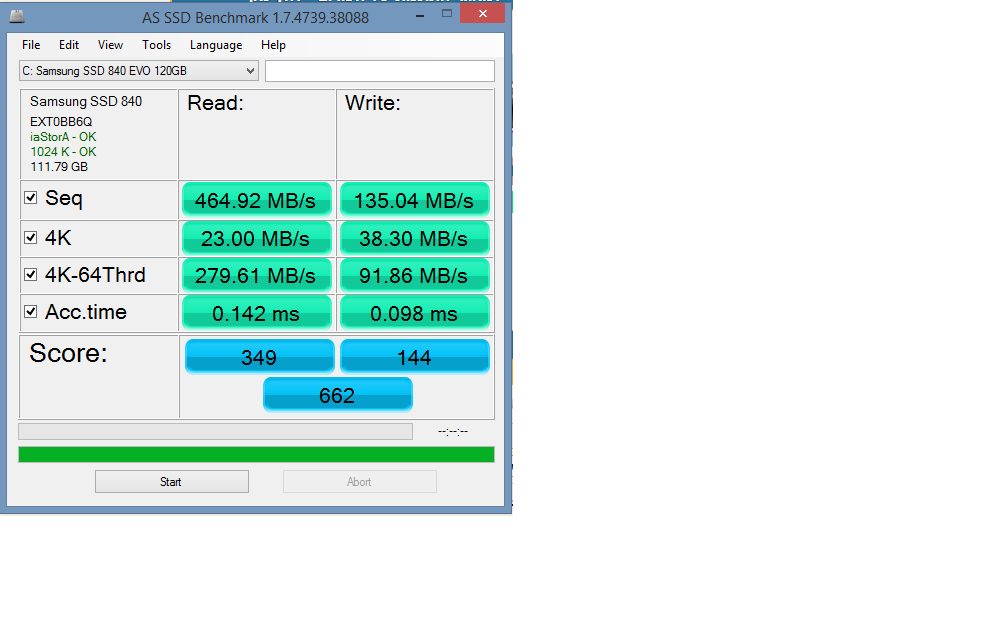Open the Edit menu
Image resolution: width=1008 pixels, height=630 pixels.
[x=69, y=45]
